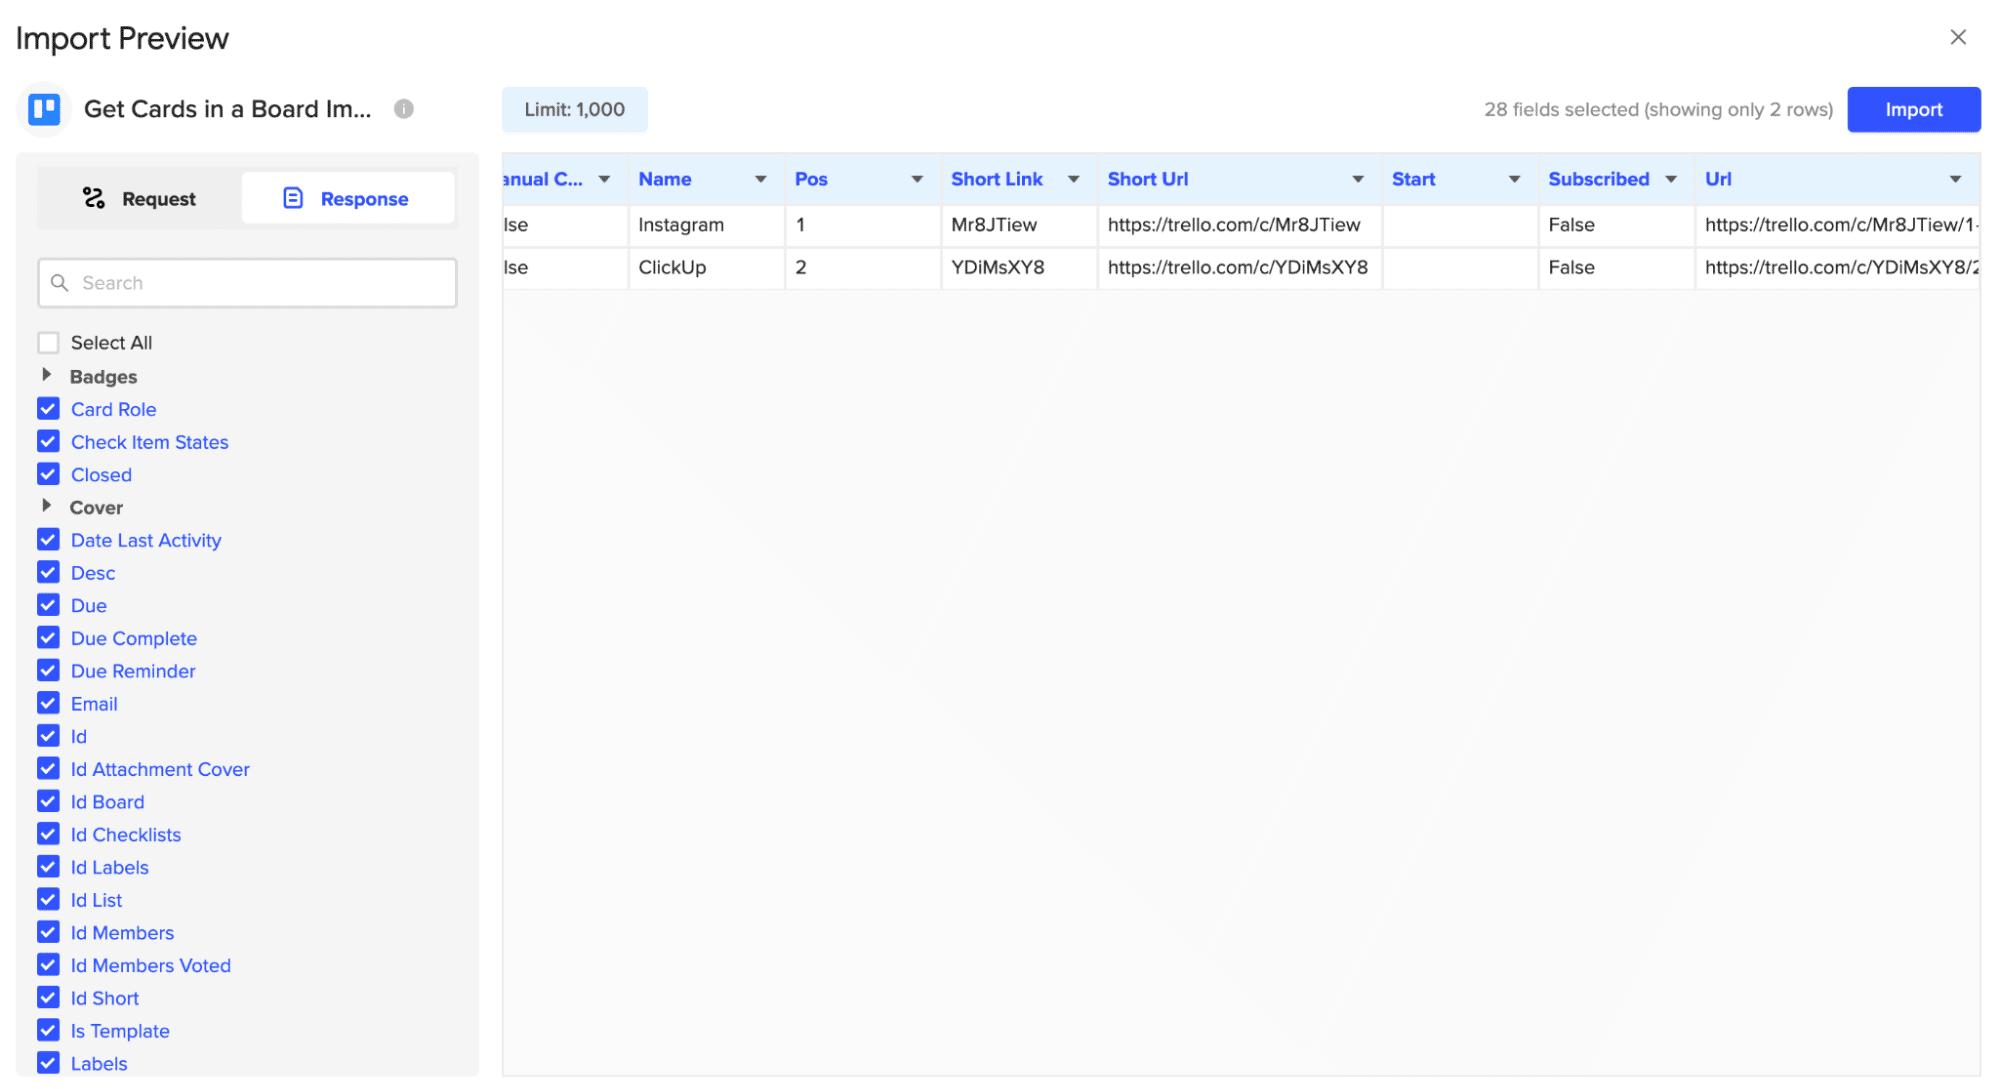Uncheck the Due Complete field
The width and height of the screenshot is (1999, 1089).
pos(48,638)
